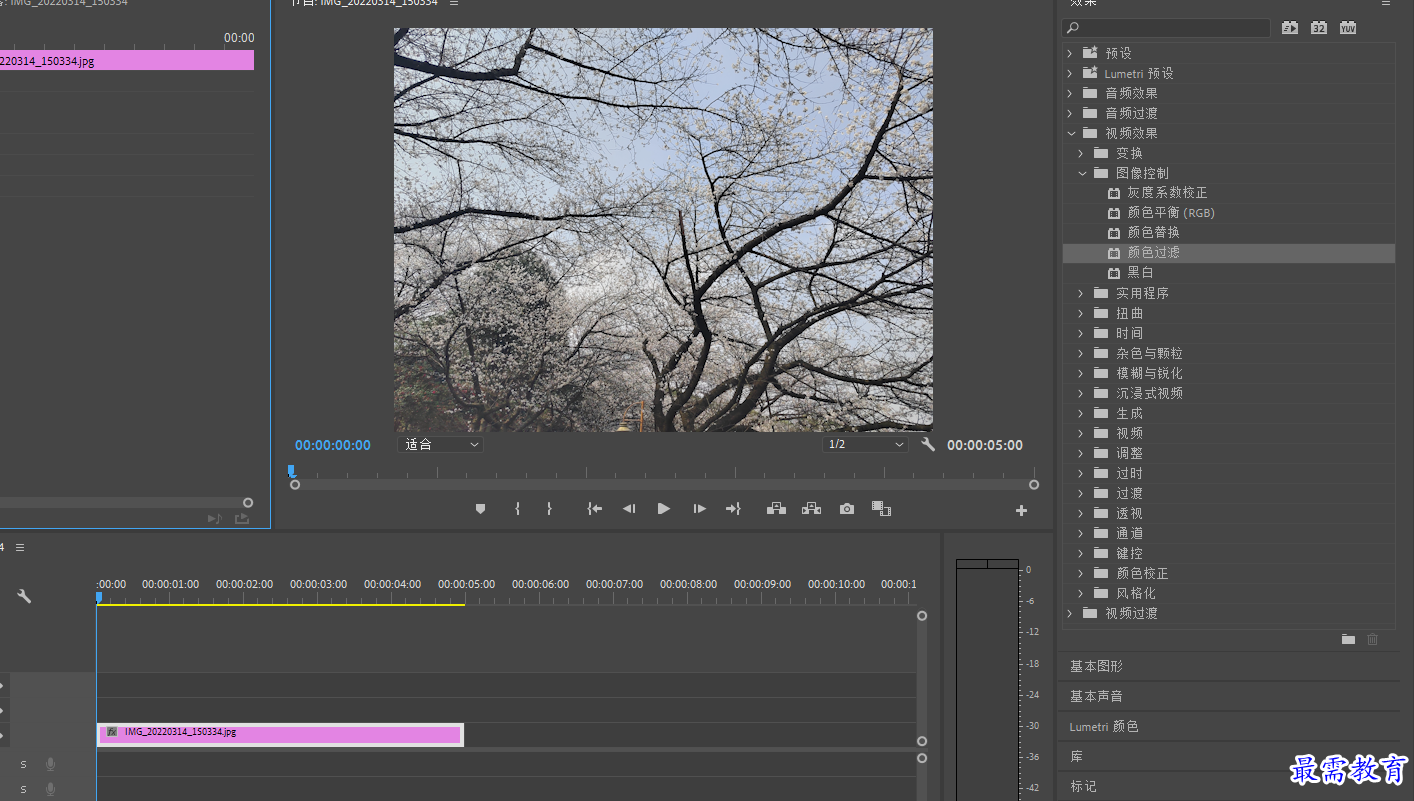Open the 库 panel tab
The height and width of the screenshot is (801, 1414).
coord(1076,757)
